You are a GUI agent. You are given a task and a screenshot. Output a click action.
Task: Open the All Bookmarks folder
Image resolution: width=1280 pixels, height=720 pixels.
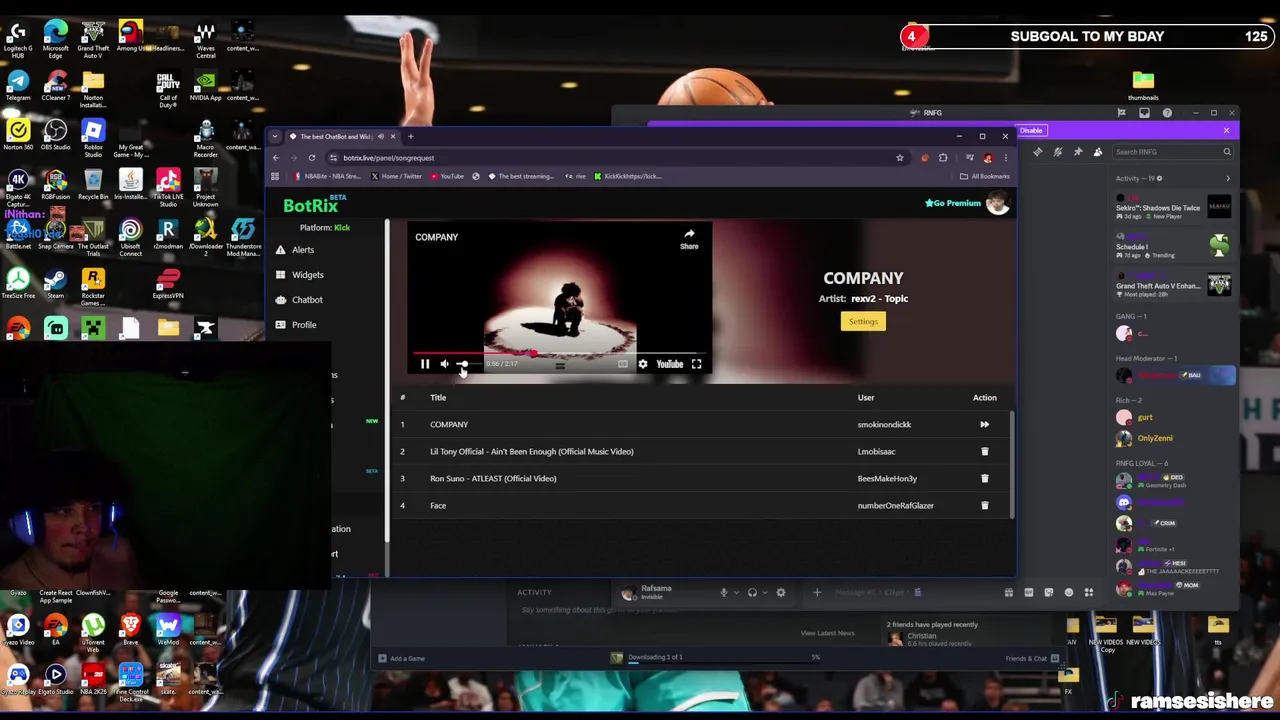(984, 176)
